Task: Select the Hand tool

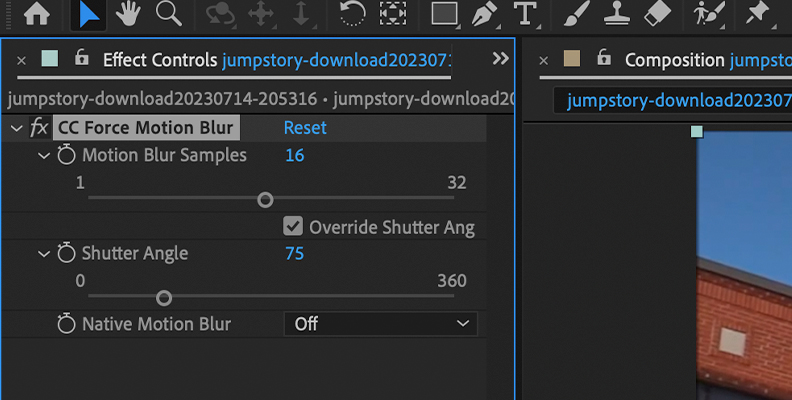Action: coord(128,13)
